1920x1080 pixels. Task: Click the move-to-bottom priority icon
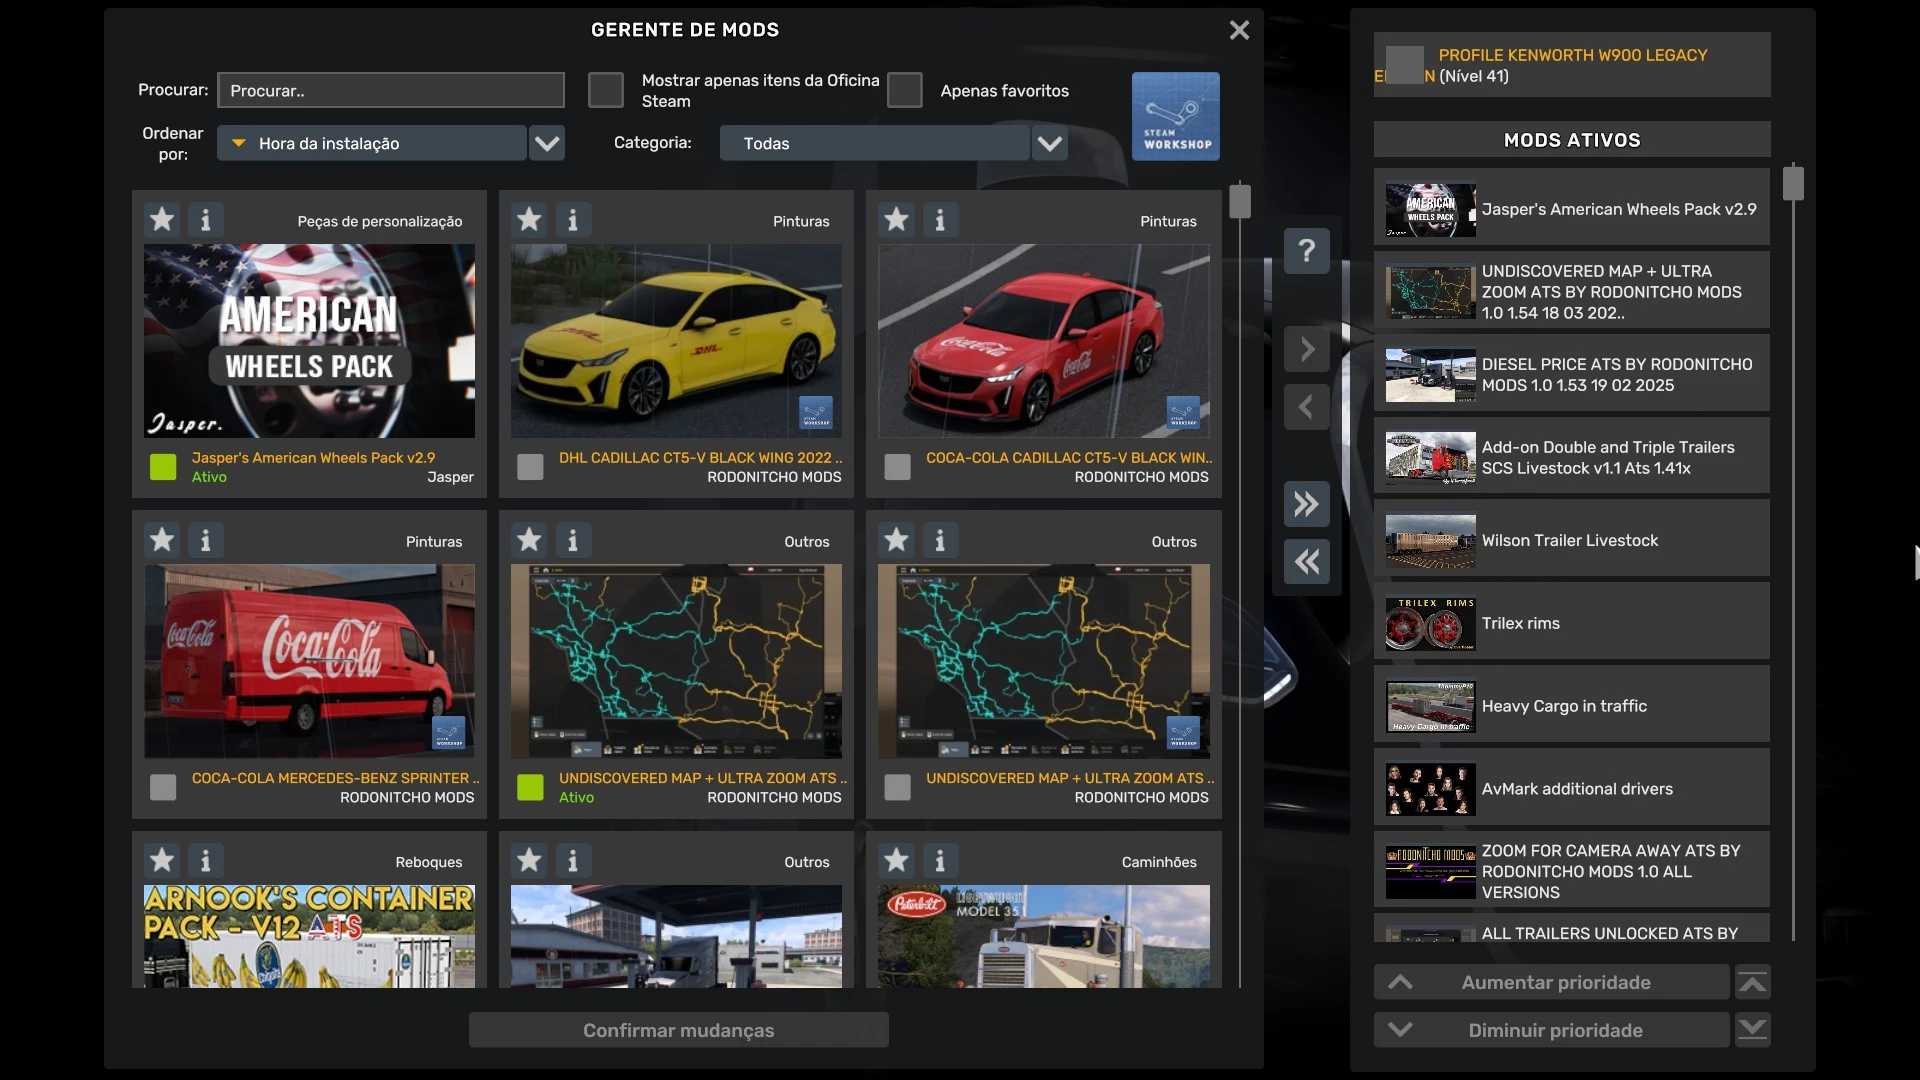1752,1030
